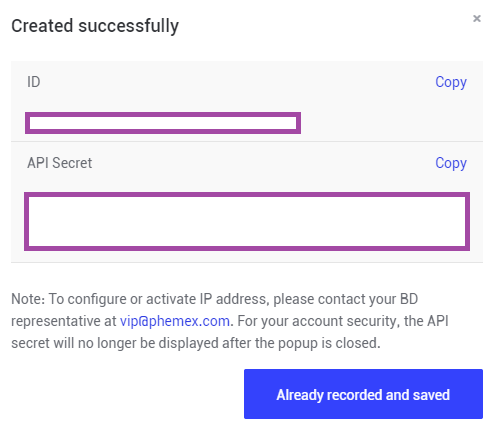Viewport: 500px width, 436px height.
Task: Click the Created successfully heading
Action: 95,26
